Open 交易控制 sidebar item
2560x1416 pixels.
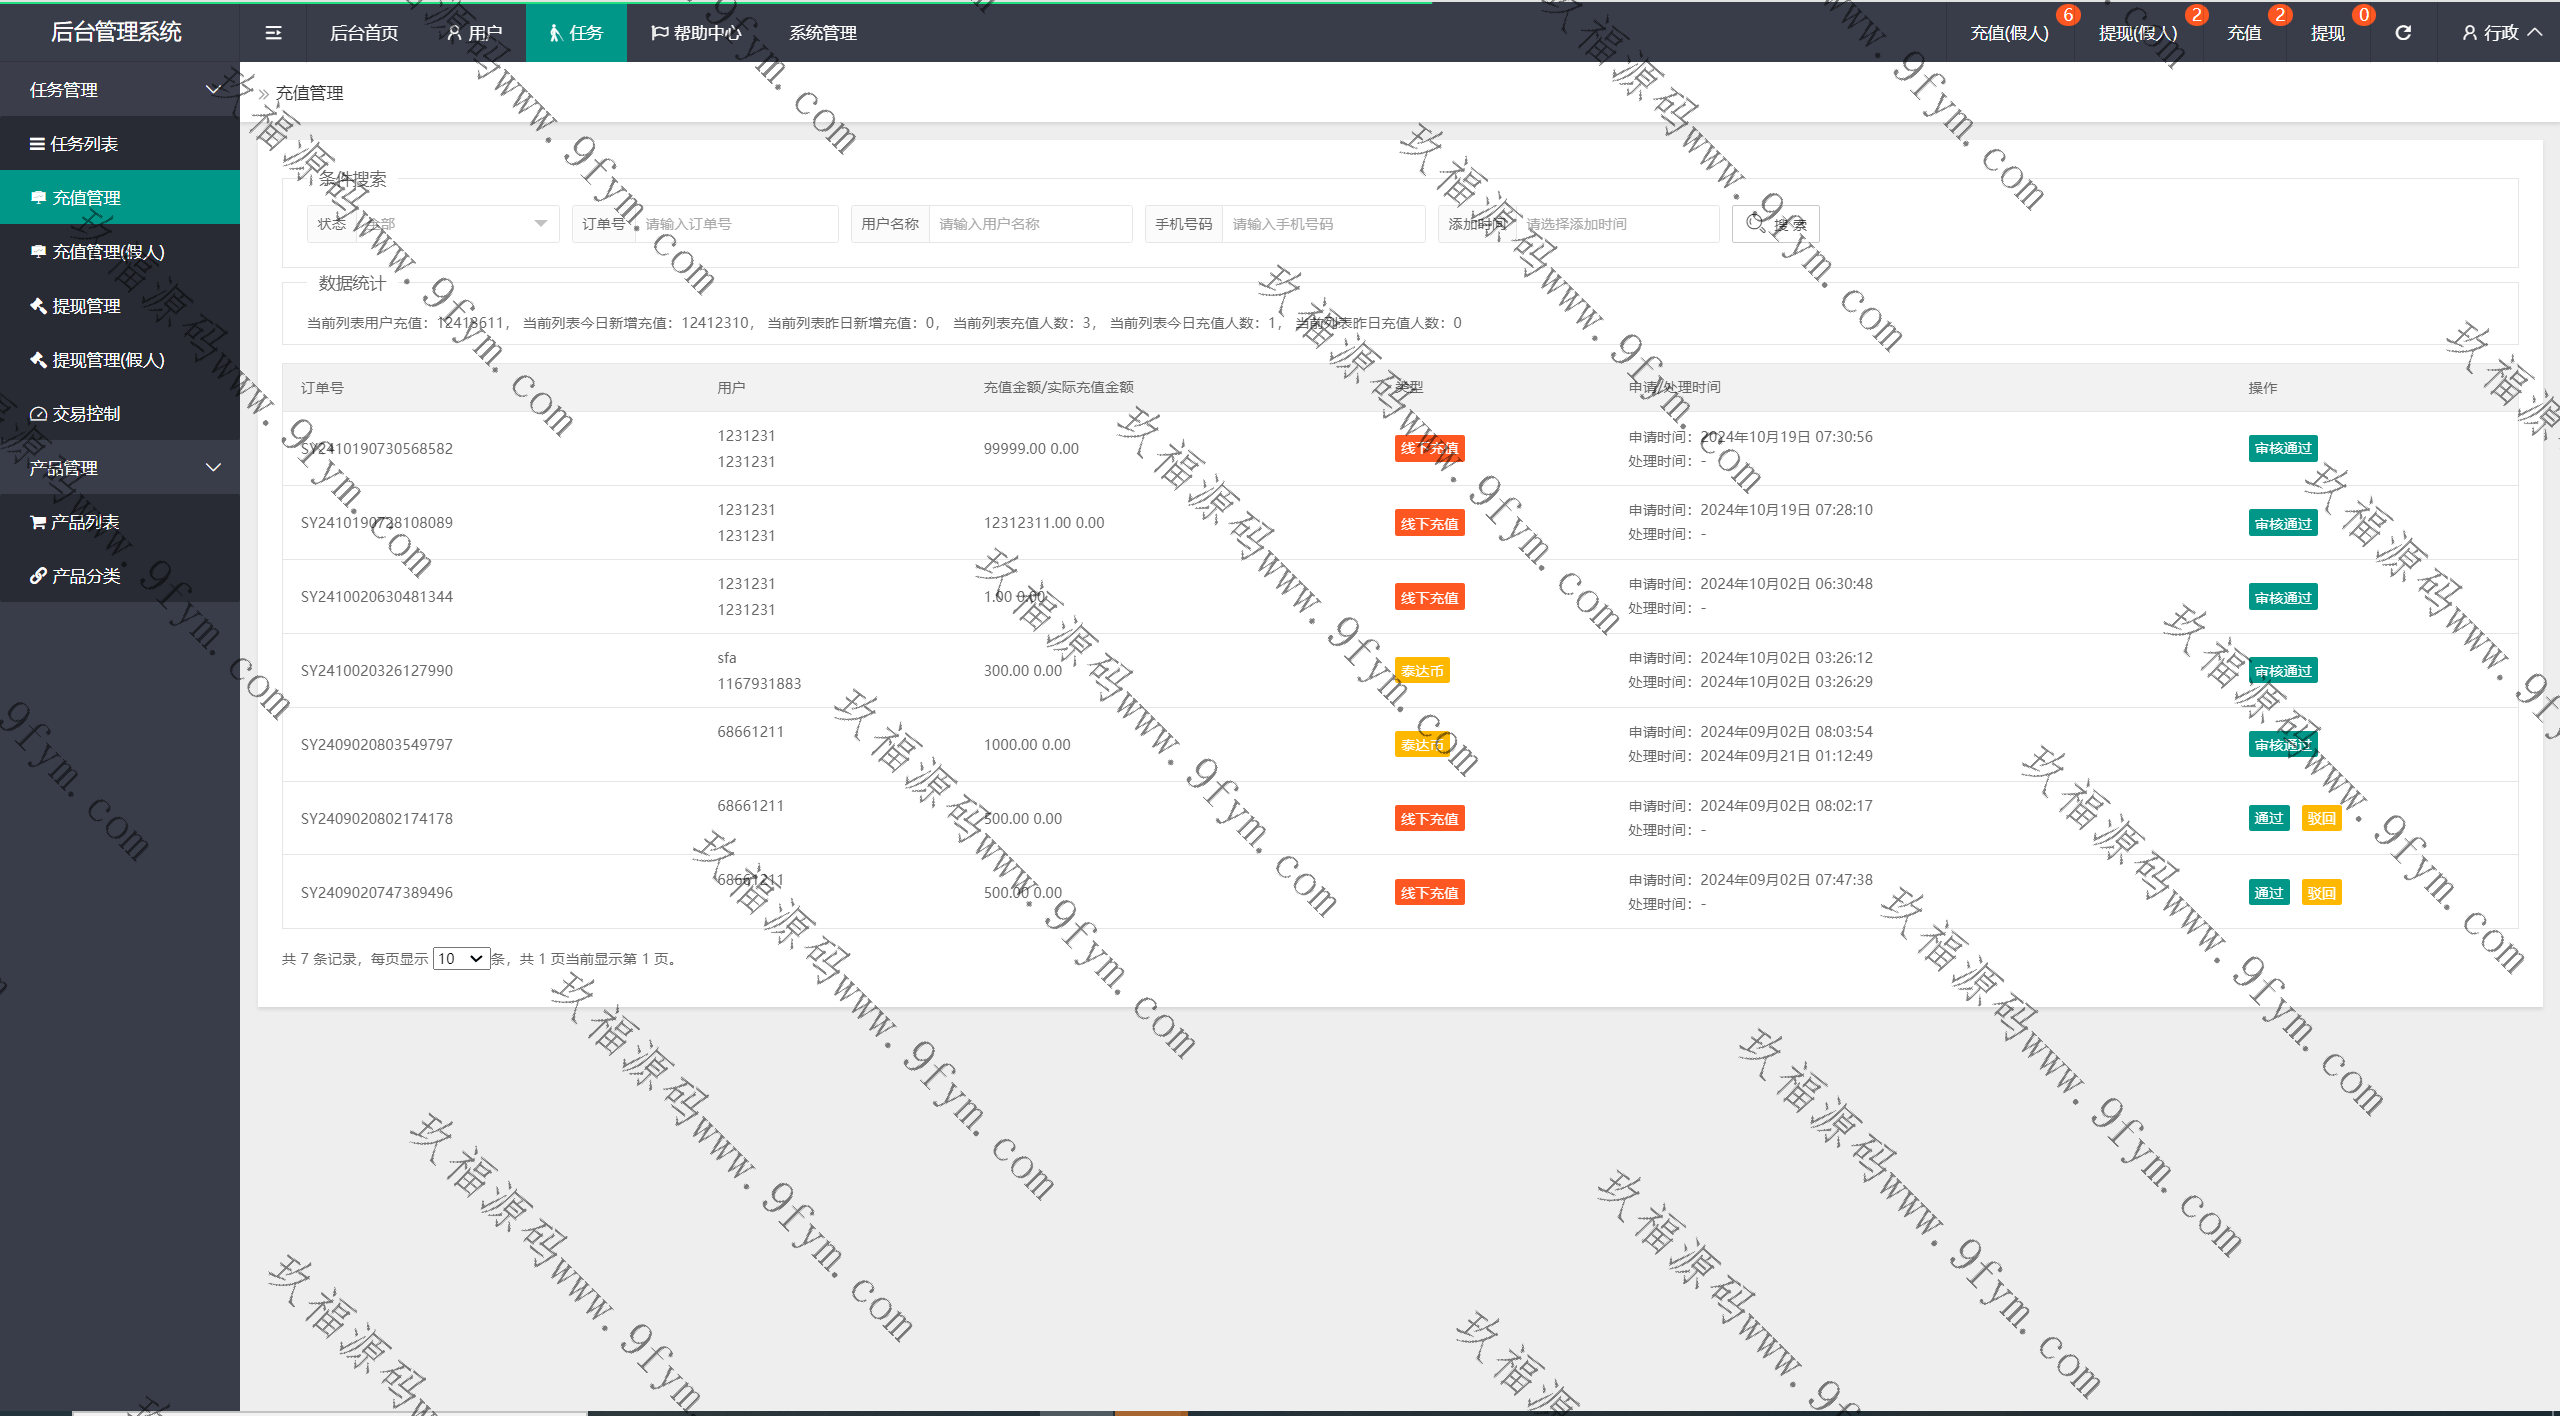(86, 414)
